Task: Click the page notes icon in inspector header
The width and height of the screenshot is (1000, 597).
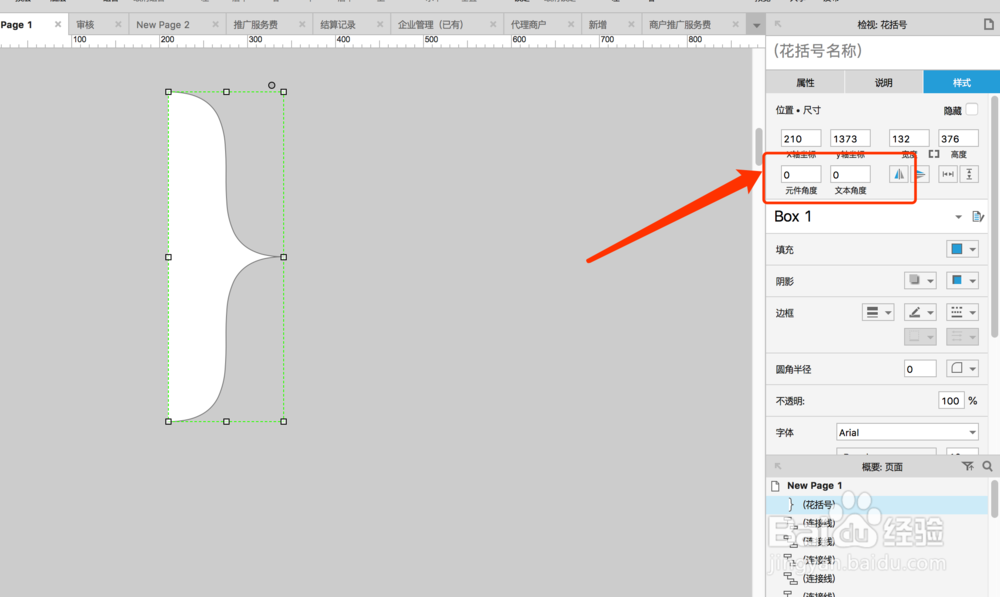Action: [x=989, y=24]
